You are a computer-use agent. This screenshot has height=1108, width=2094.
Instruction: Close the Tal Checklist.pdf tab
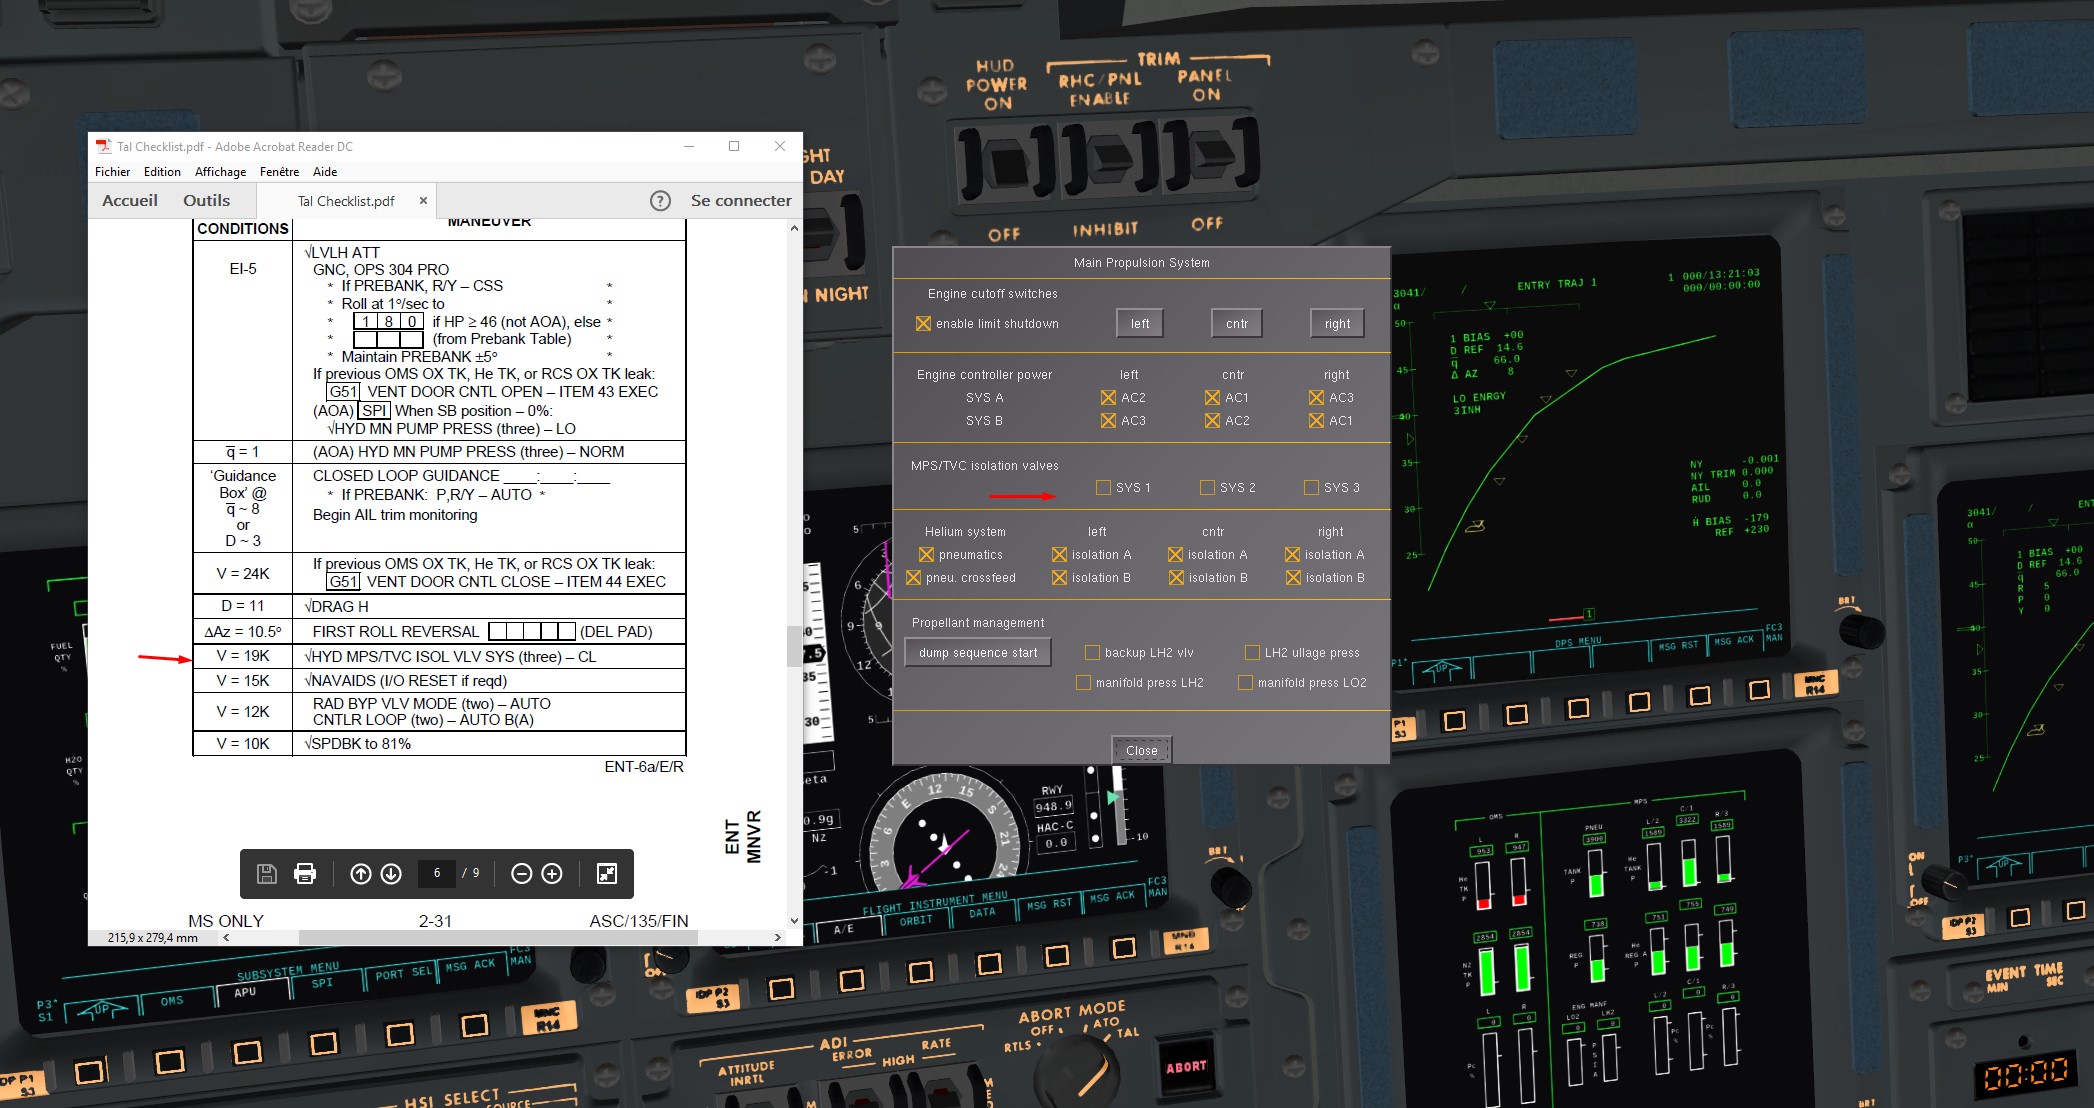[x=423, y=201]
